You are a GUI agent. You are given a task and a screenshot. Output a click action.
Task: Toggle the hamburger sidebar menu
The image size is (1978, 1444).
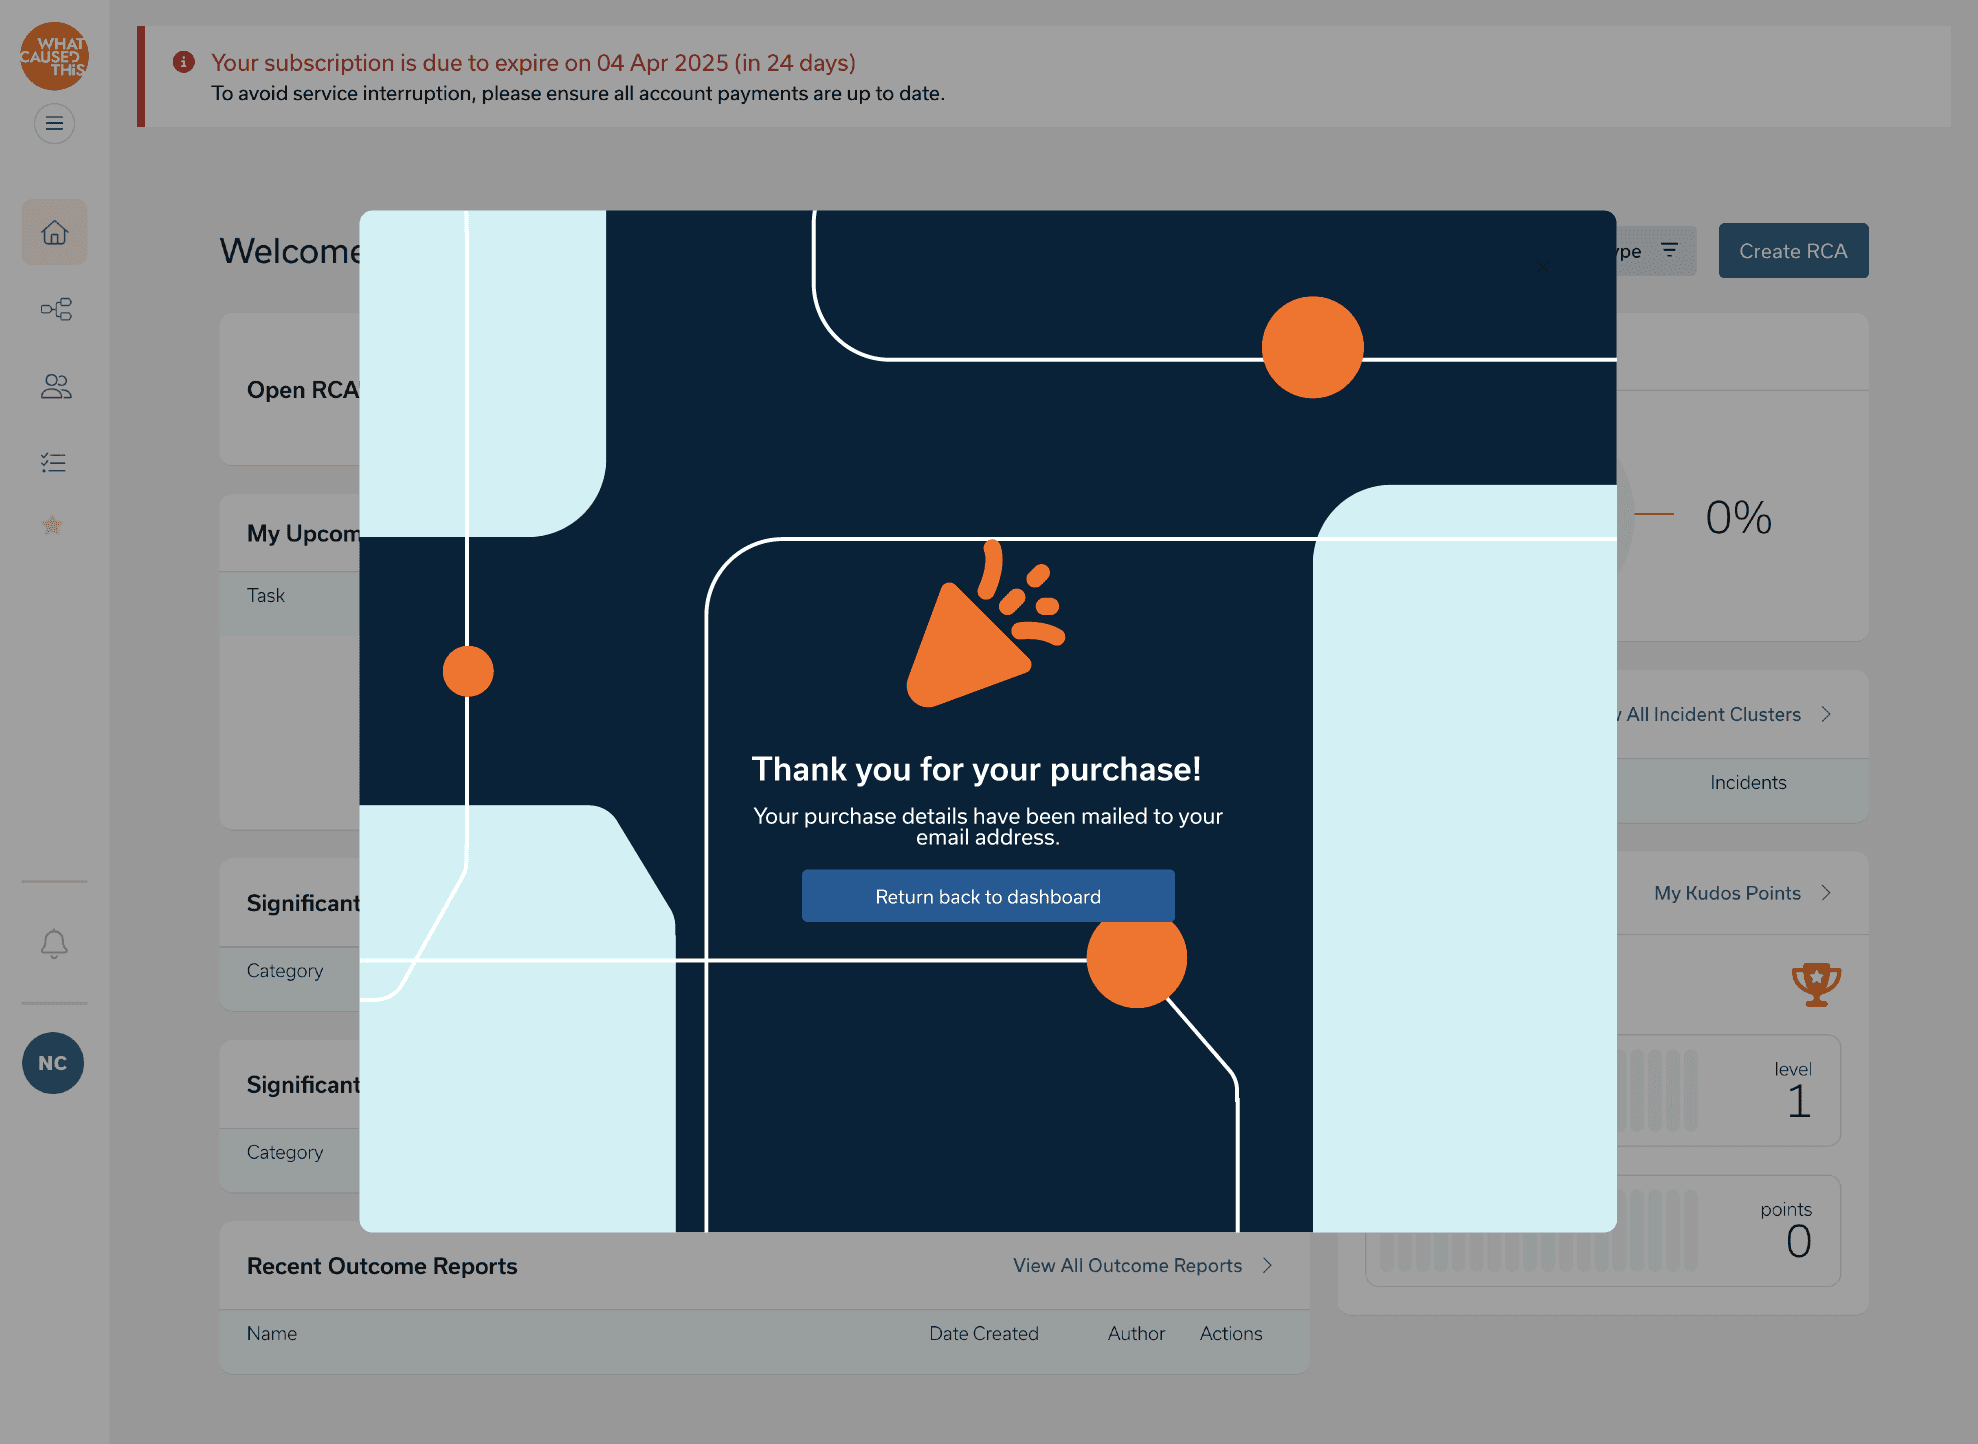[x=54, y=123]
